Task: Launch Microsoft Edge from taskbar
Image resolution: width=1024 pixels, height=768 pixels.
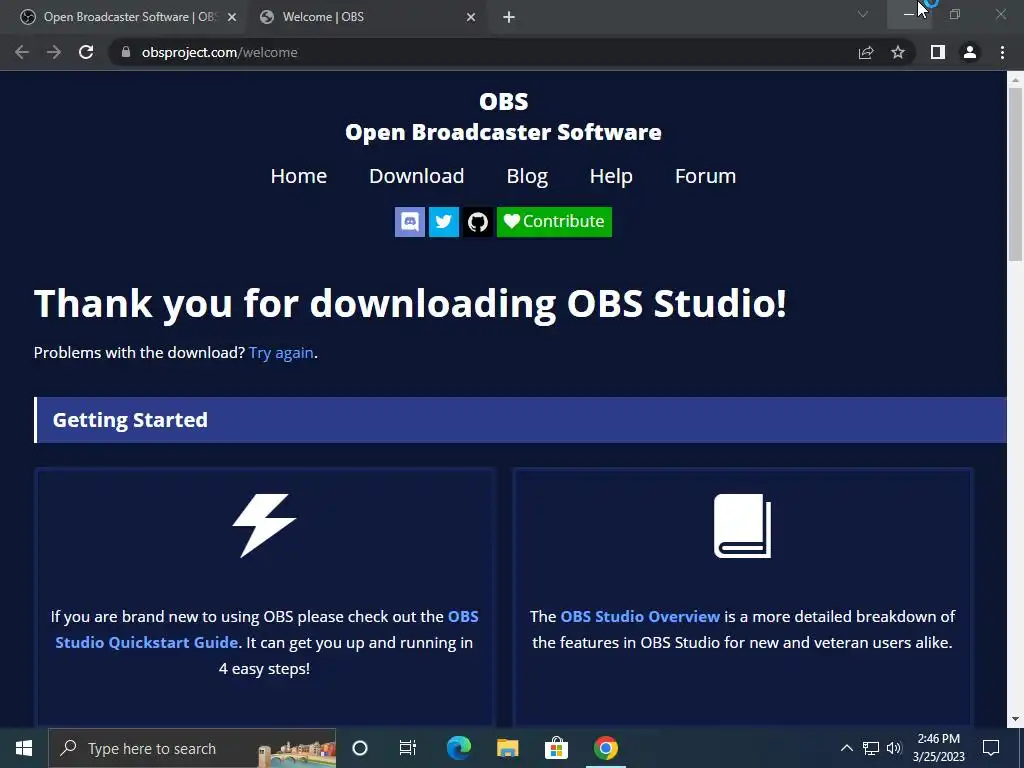Action: (x=458, y=748)
